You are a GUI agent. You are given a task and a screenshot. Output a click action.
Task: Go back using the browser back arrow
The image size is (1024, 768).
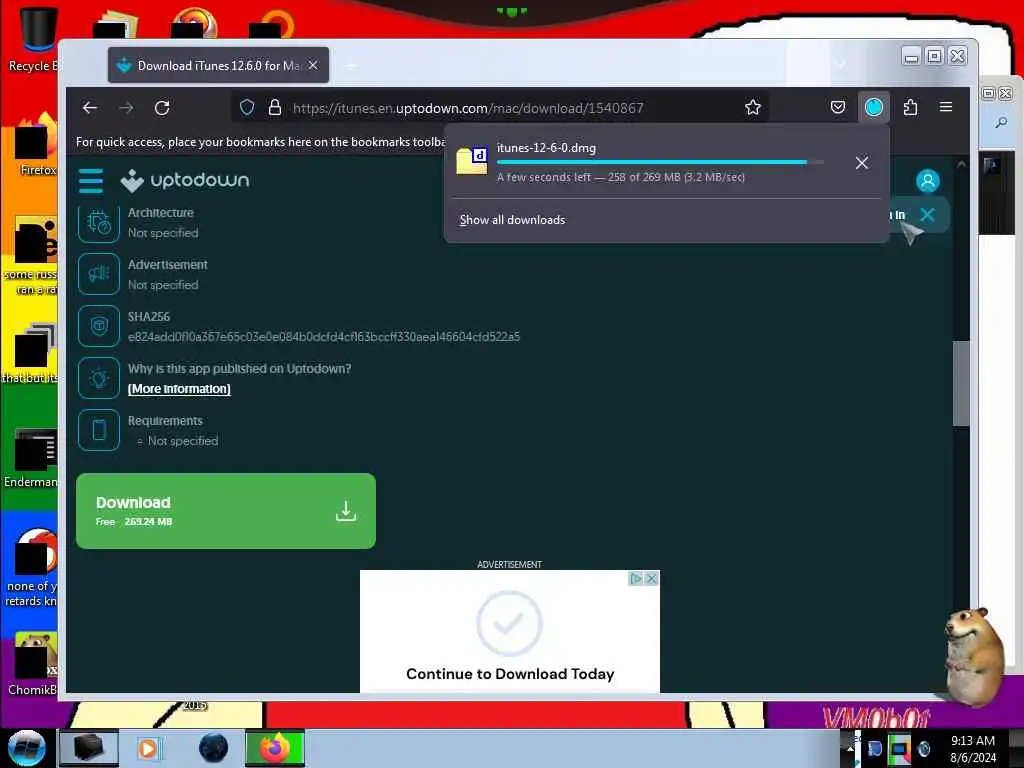(x=90, y=108)
